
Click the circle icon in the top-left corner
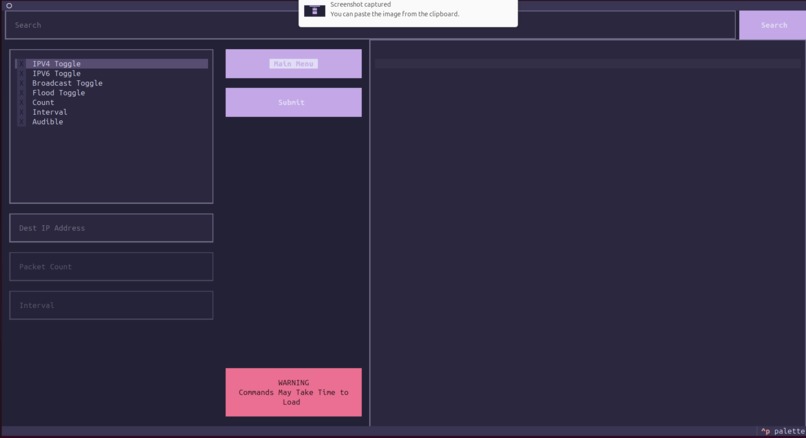(9, 6)
